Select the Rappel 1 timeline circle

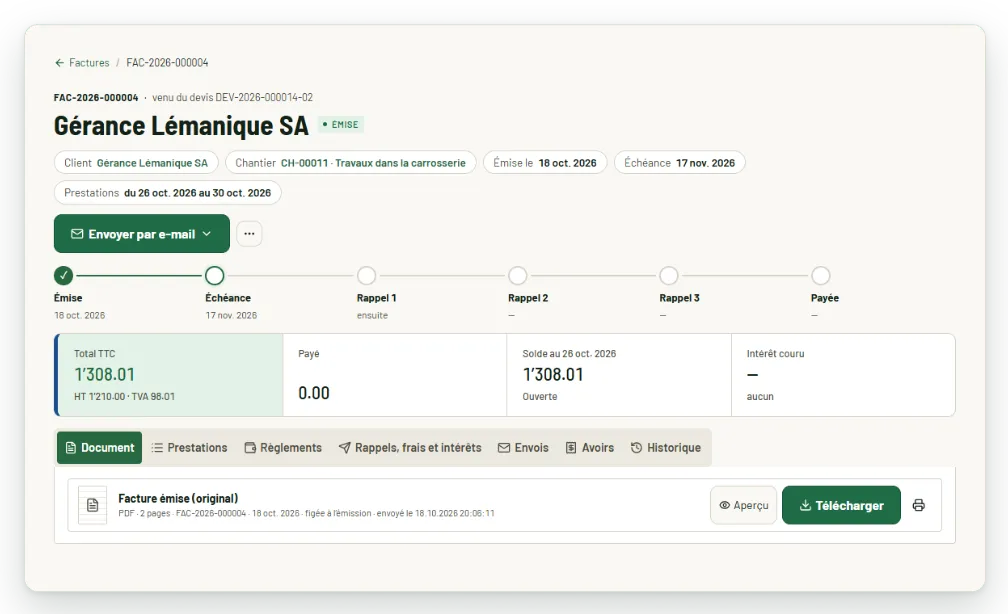point(366,276)
